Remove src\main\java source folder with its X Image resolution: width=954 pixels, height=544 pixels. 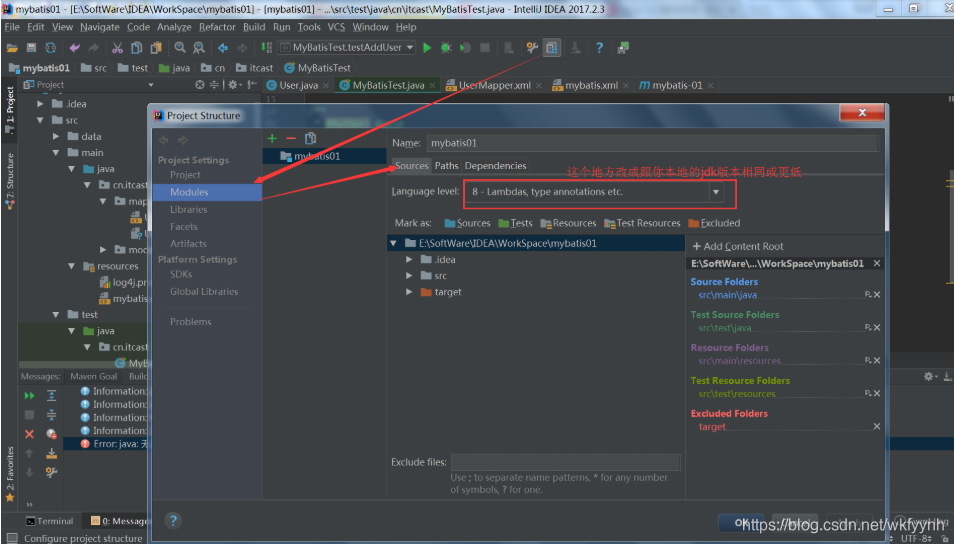(x=877, y=295)
